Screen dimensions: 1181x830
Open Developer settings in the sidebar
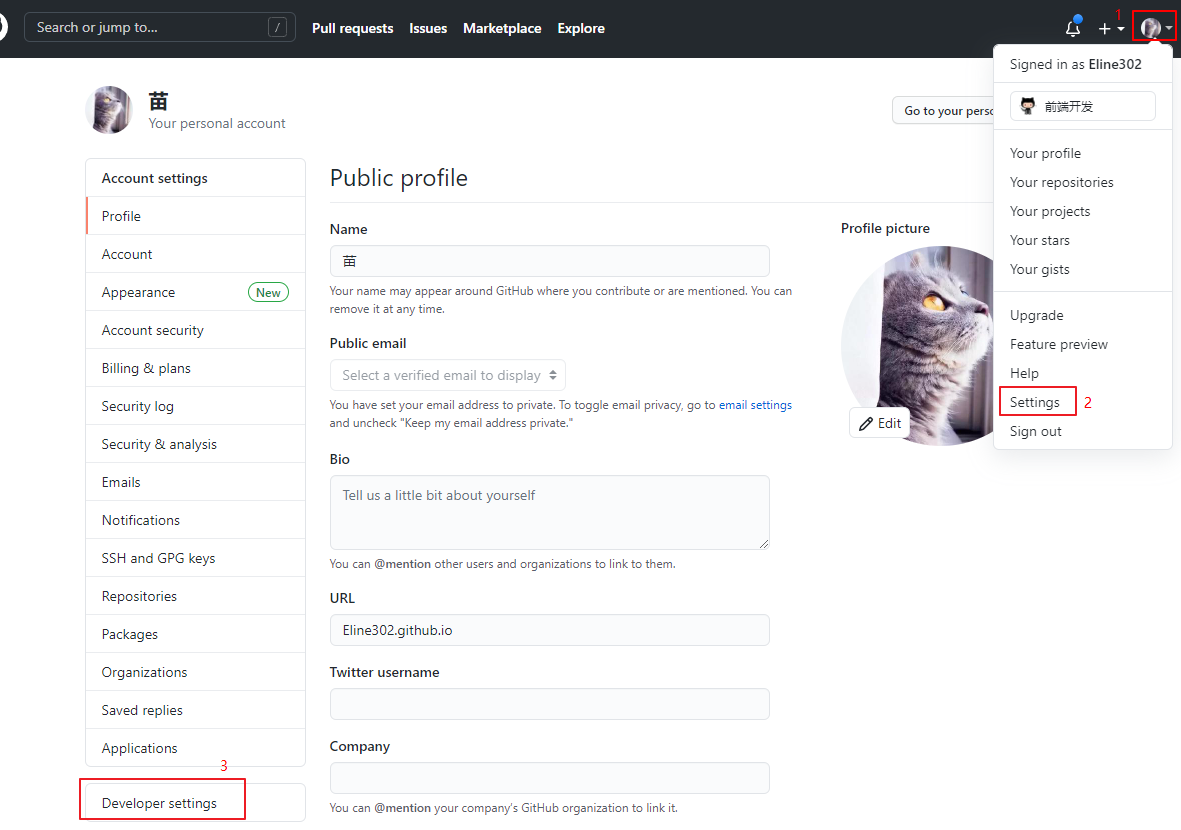pyautogui.click(x=159, y=803)
